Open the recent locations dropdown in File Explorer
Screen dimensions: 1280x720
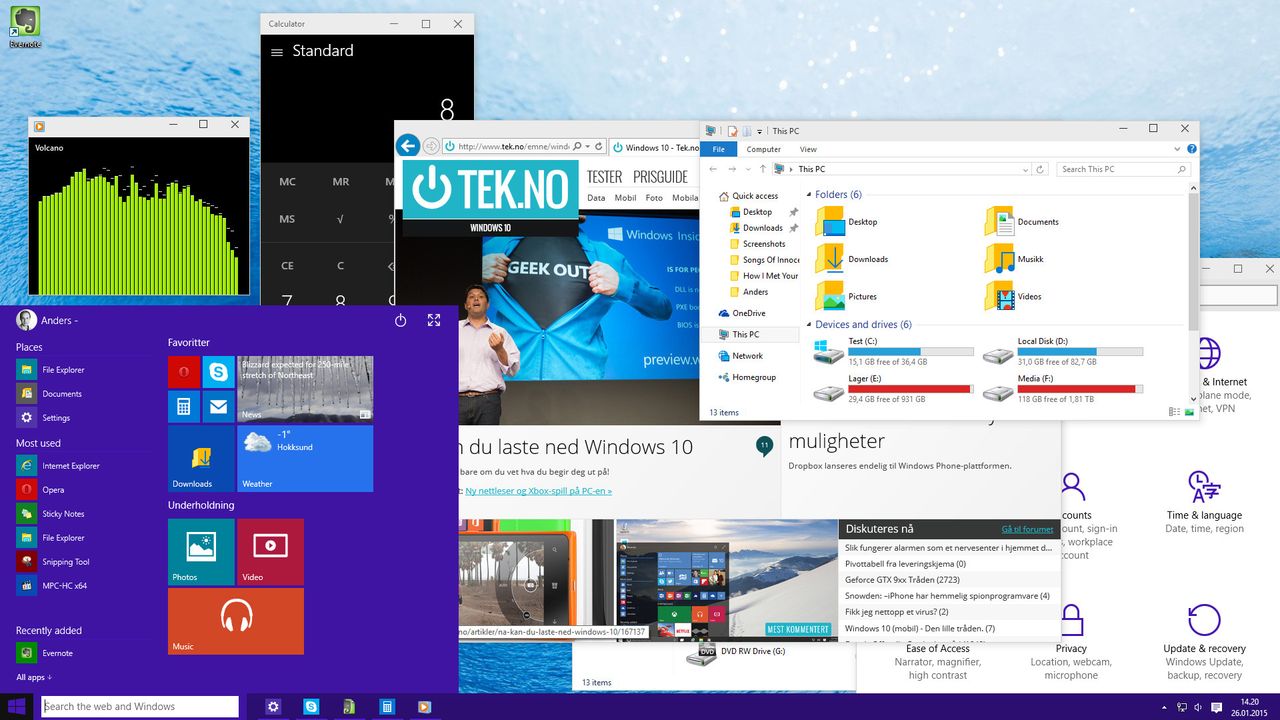click(x=746, y=169)
